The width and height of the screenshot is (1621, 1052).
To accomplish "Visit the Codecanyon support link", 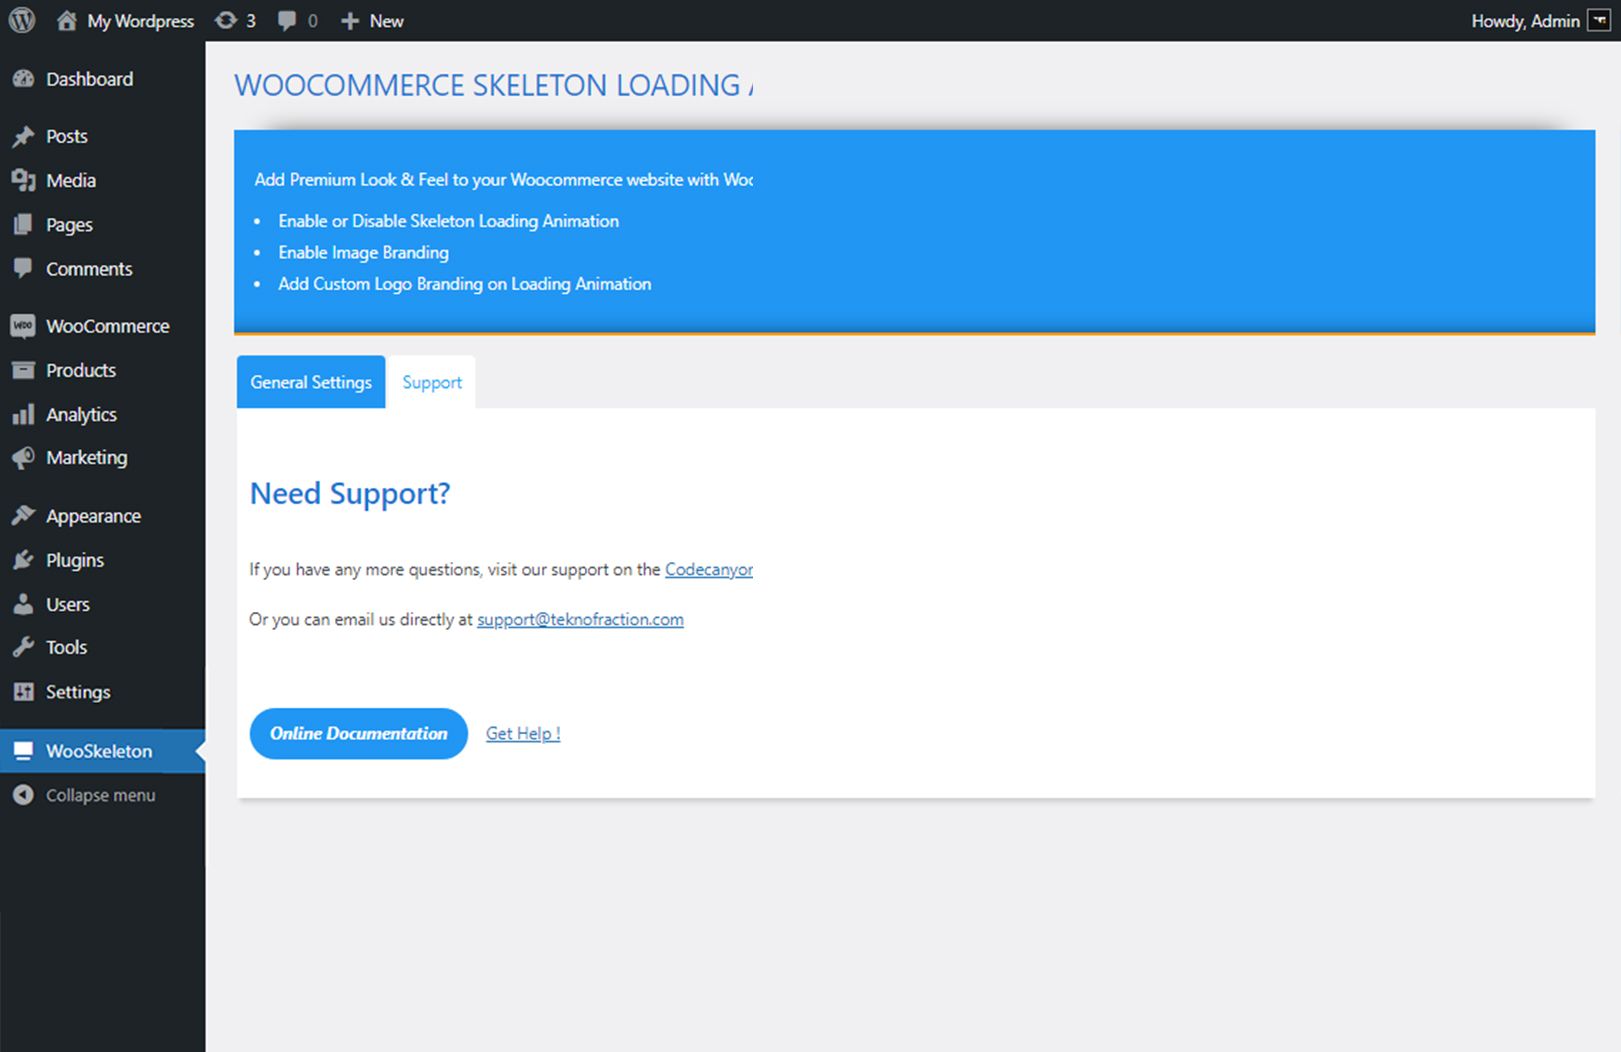I will pos(709,569).
